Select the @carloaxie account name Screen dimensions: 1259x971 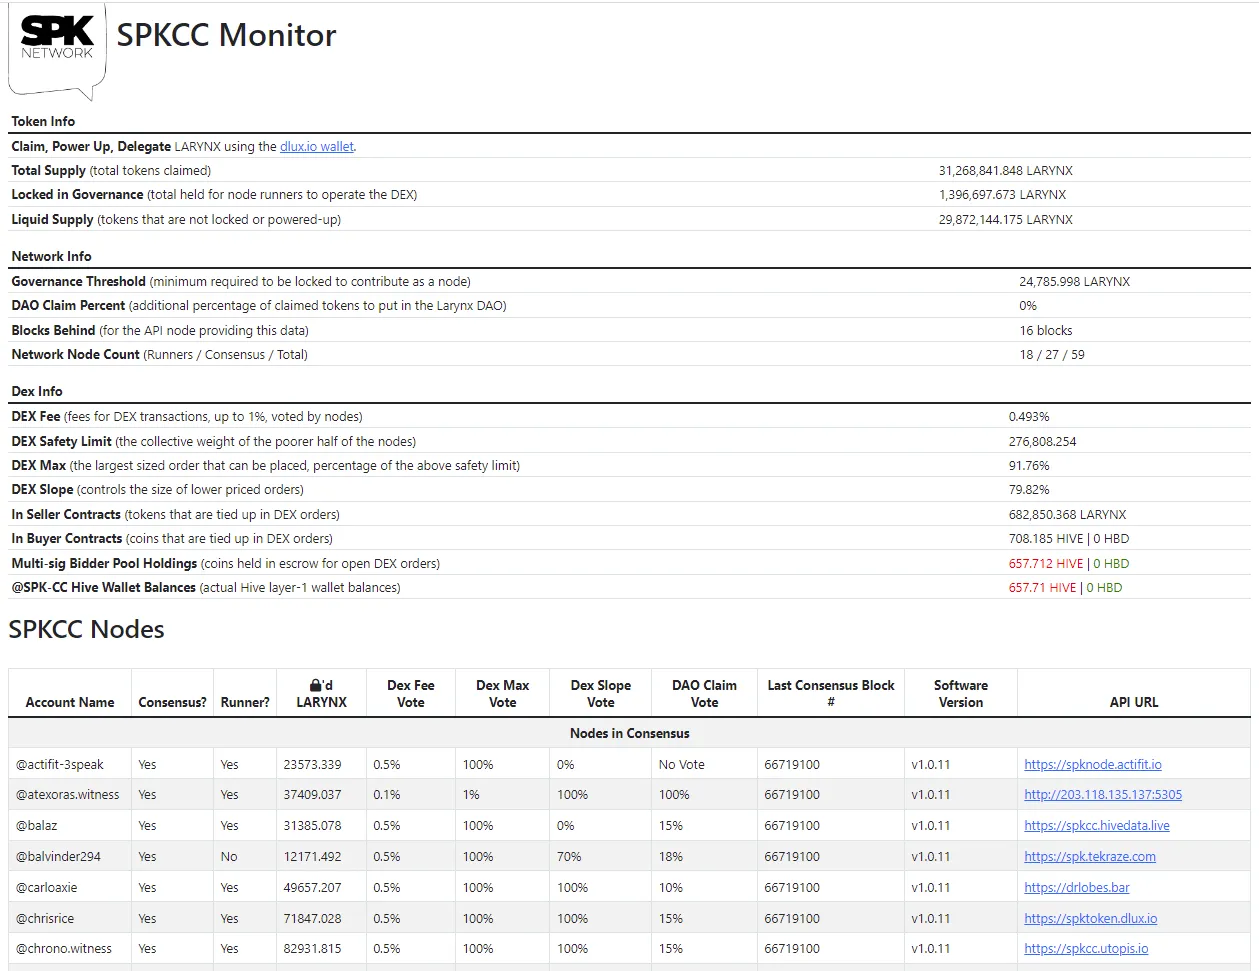click(x=47, y=888)
